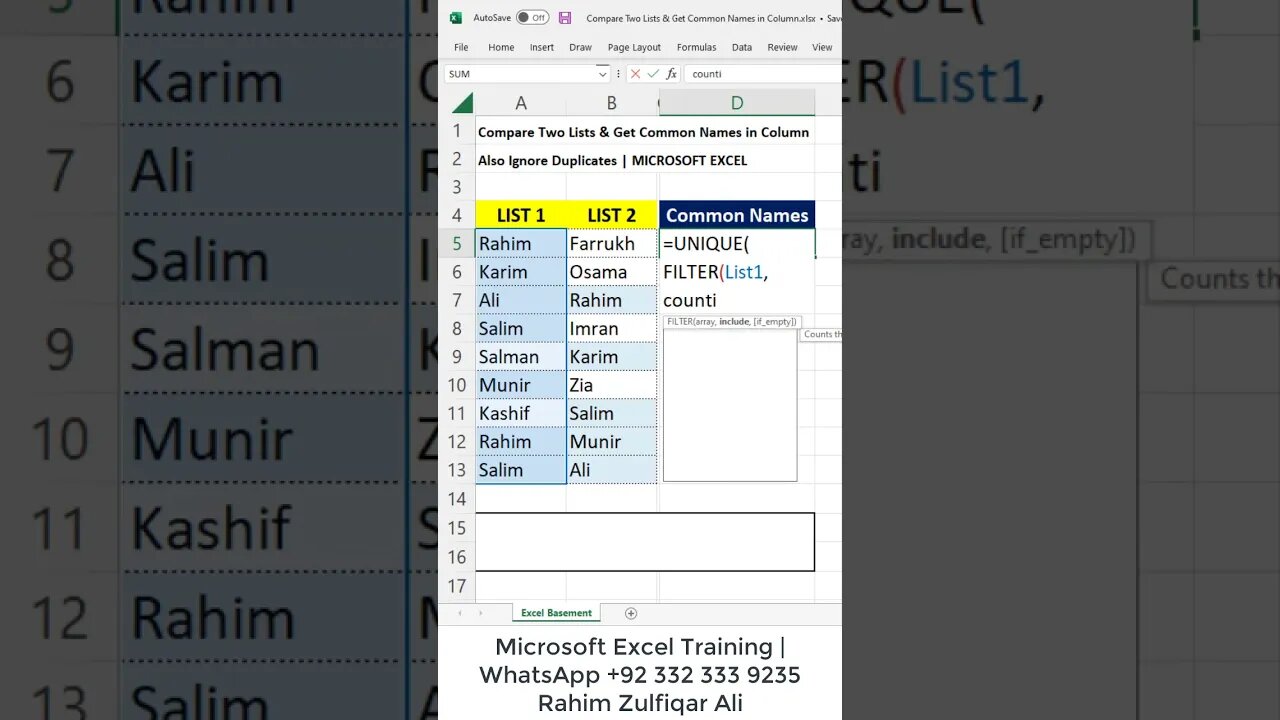Select the Excel Basement sheet tab
This screenshot has height=720, width=1280.
tap(556, 613)
